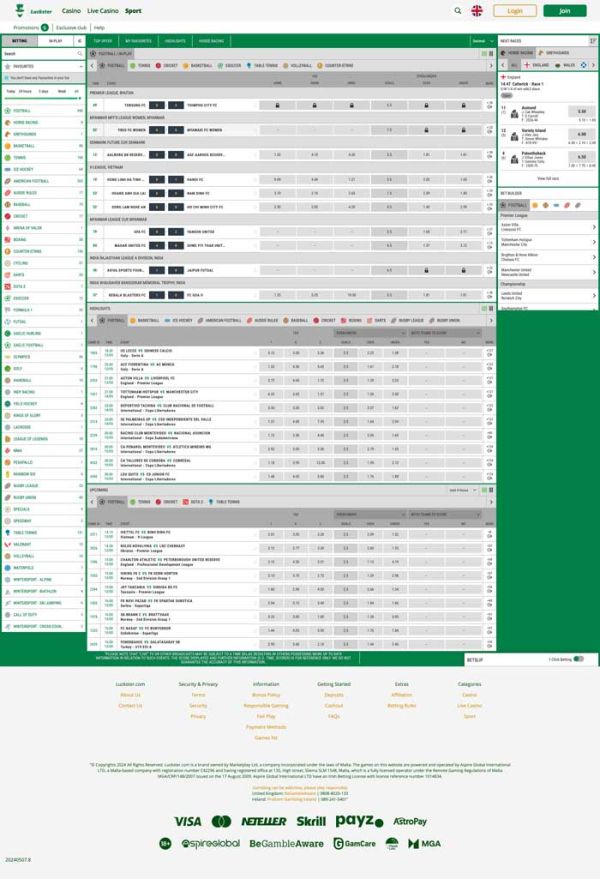Image resolution: width=600 pixels, height=879 pixels.
Task: Select grid view toggle in Upcoming panel
Action: tap(491, 490)
